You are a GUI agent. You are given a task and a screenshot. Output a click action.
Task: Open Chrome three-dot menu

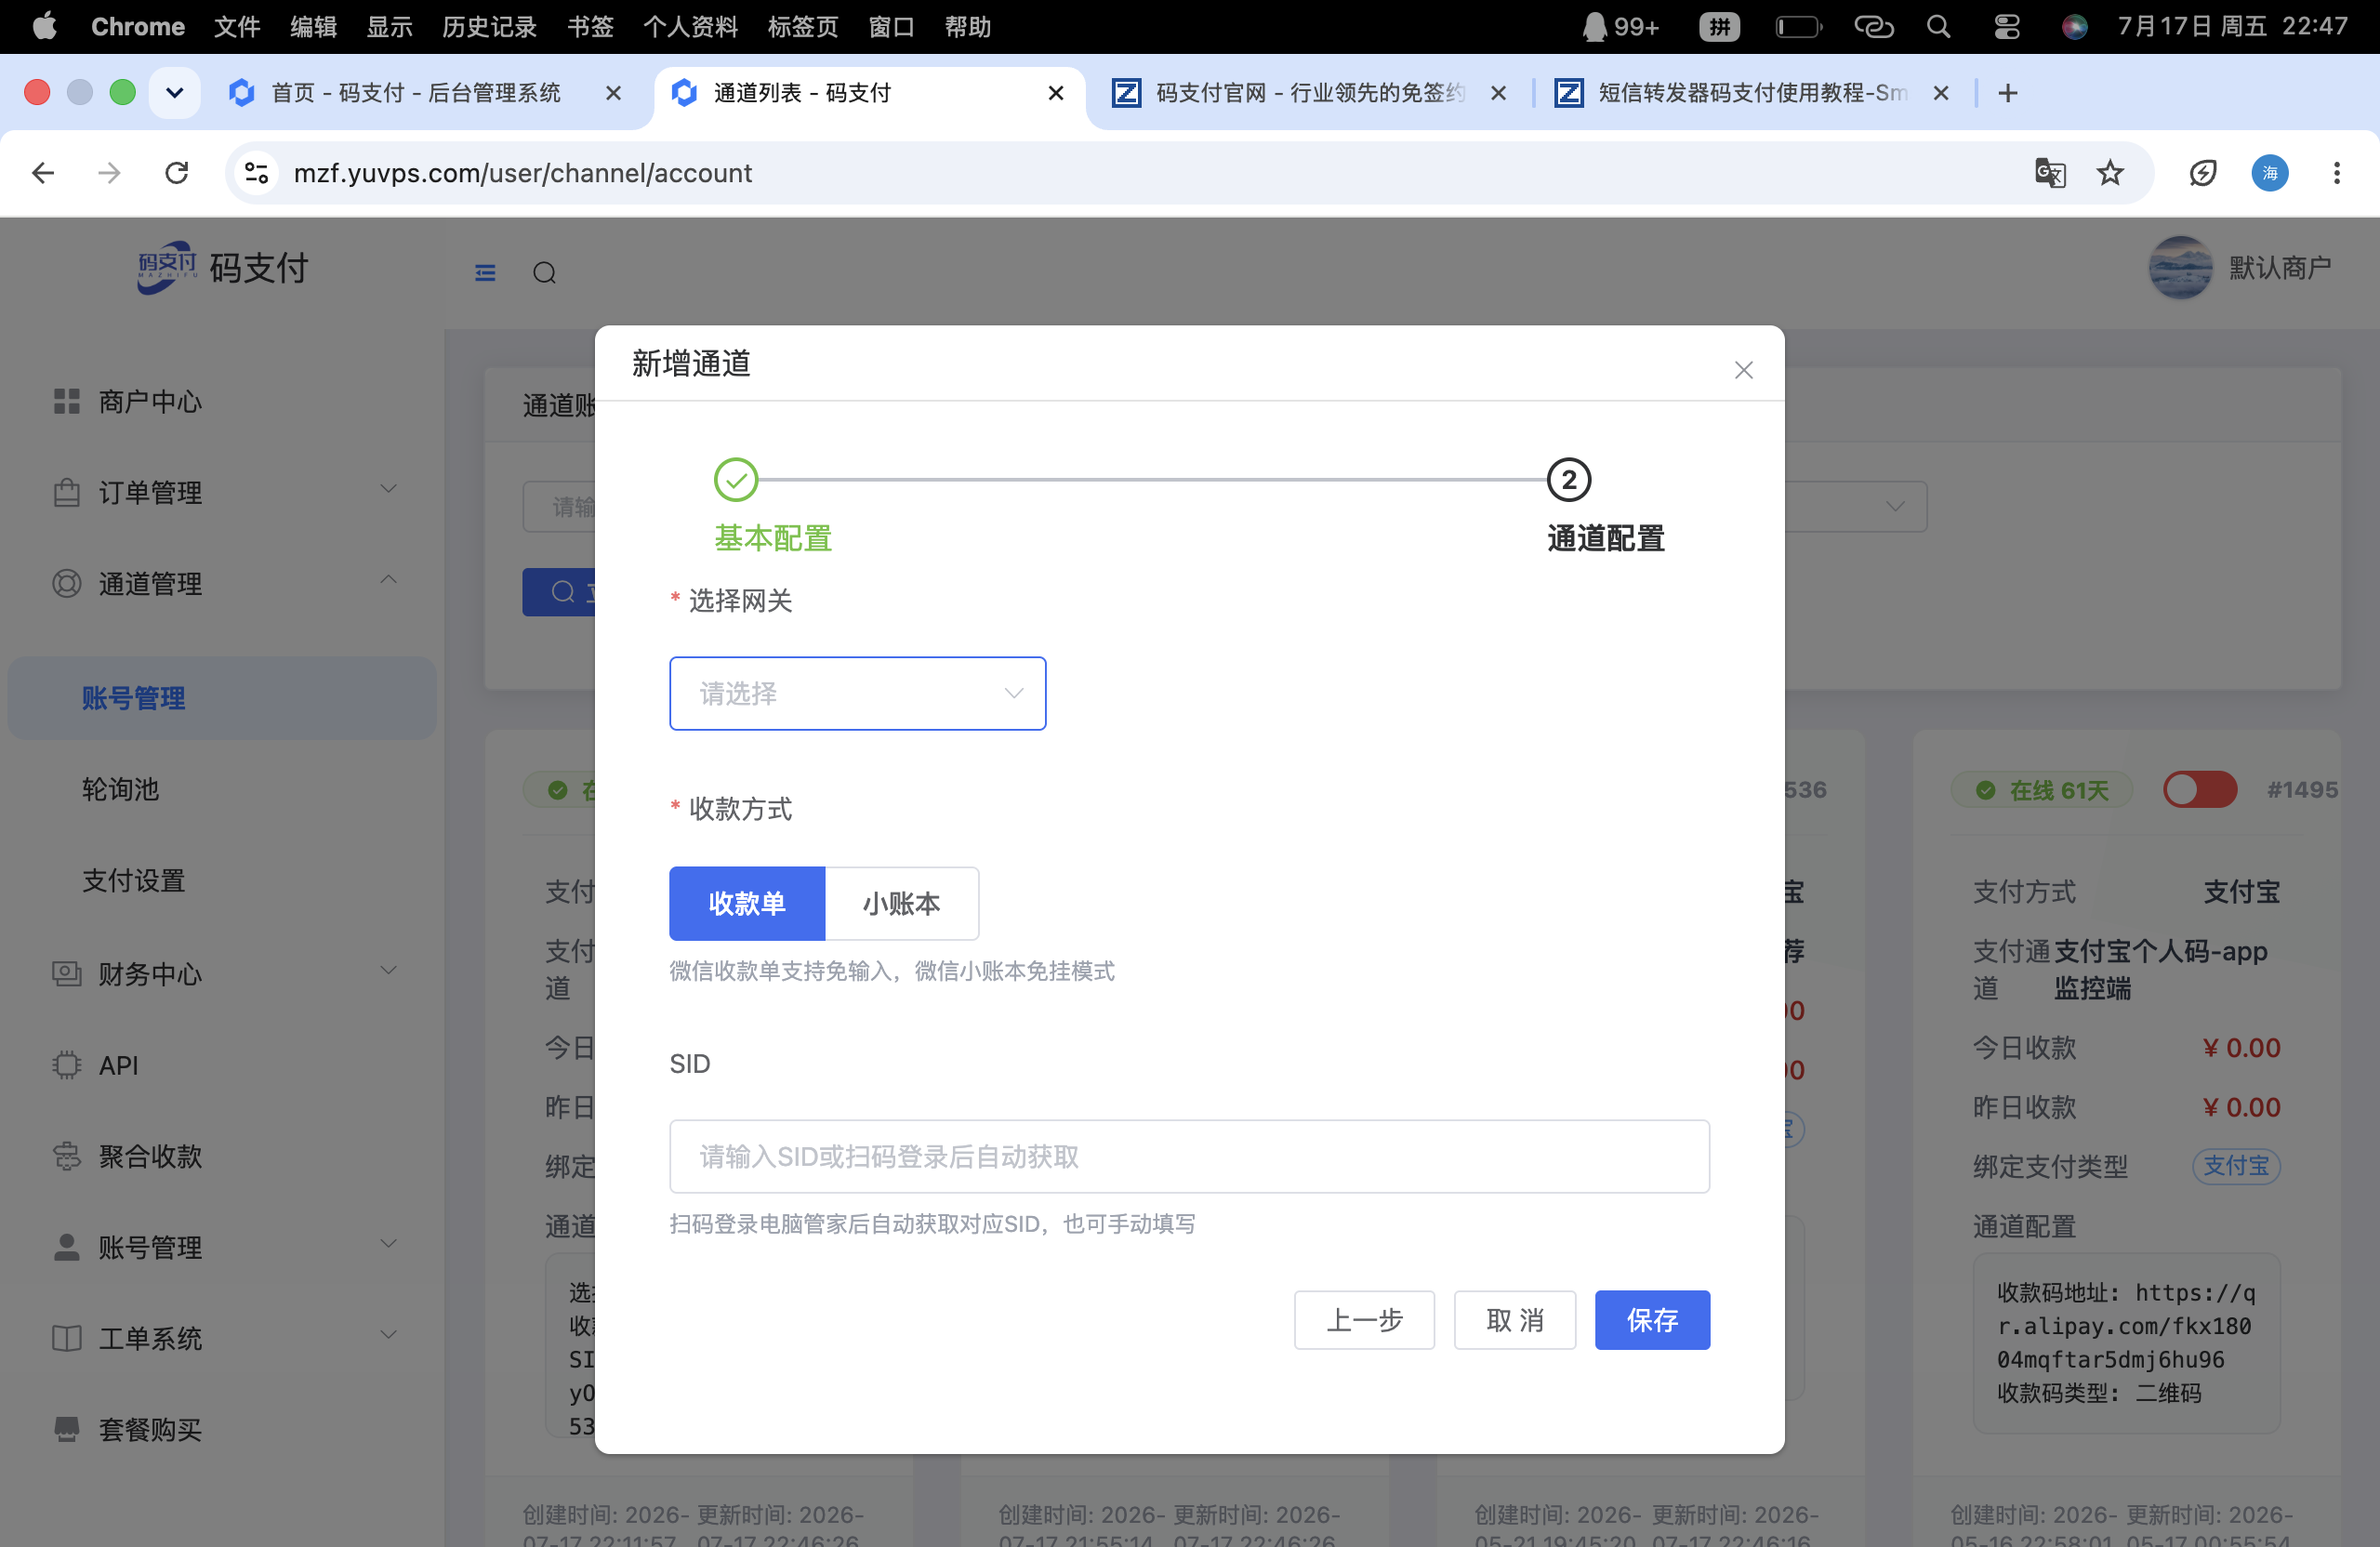tap(2336, 173)
